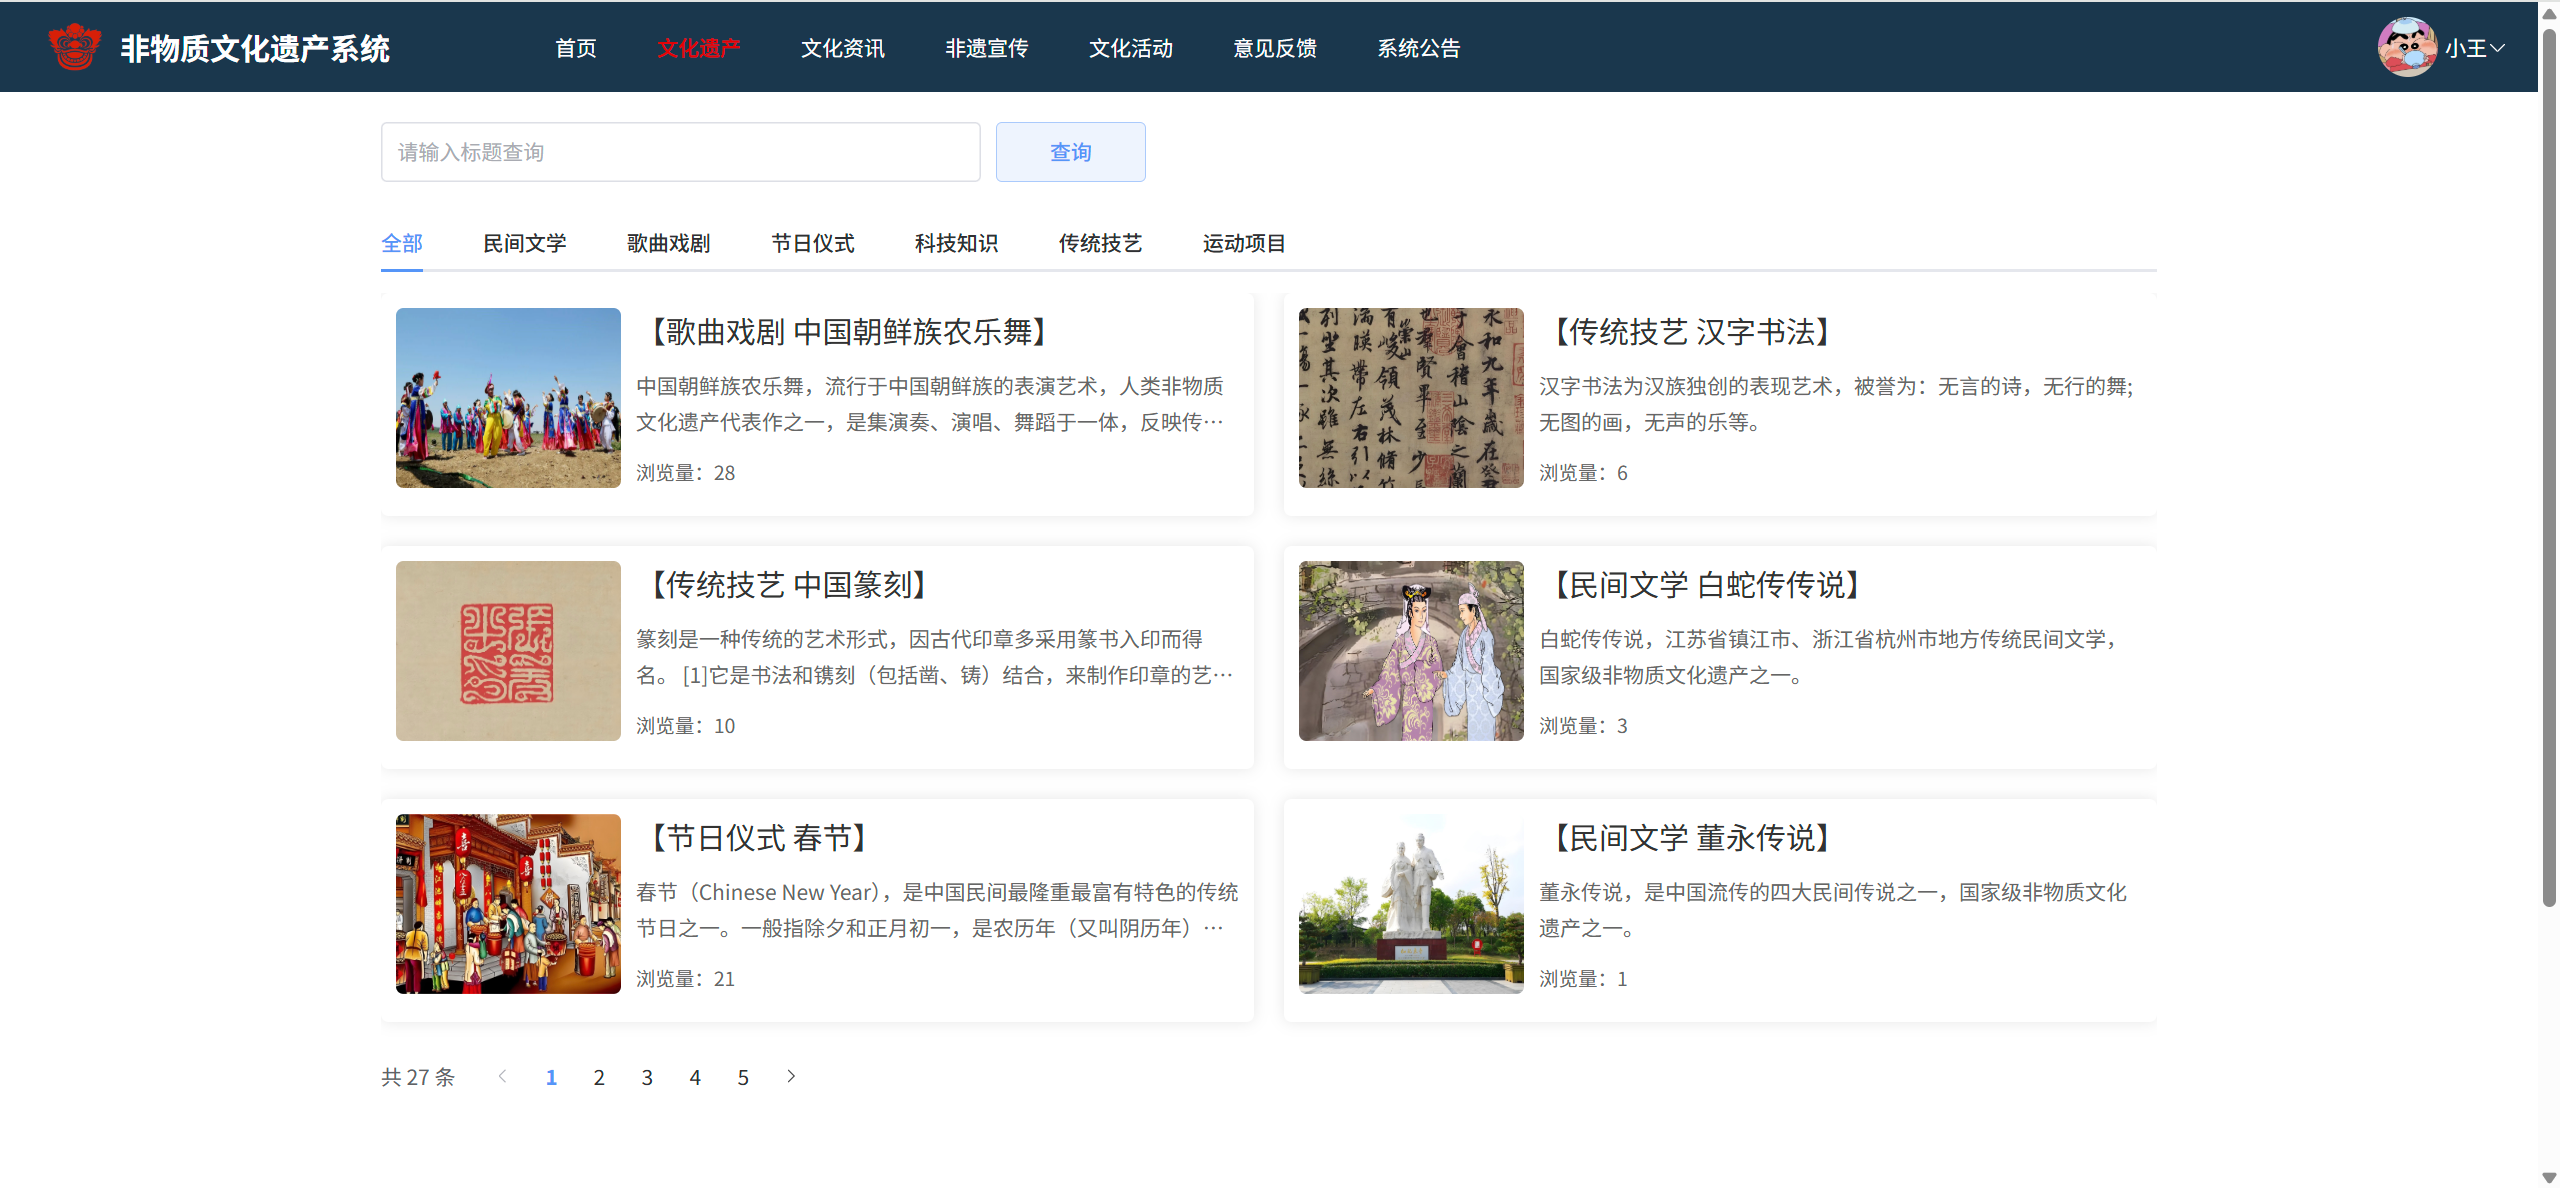Click the 中国篆刻 seal thumbnail

tap(508, 651)
